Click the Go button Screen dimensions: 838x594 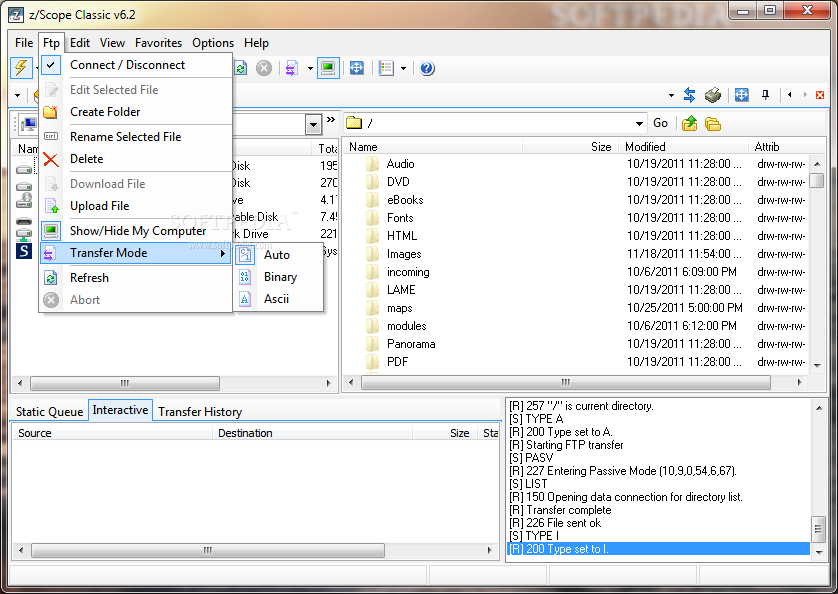(661, 123)
